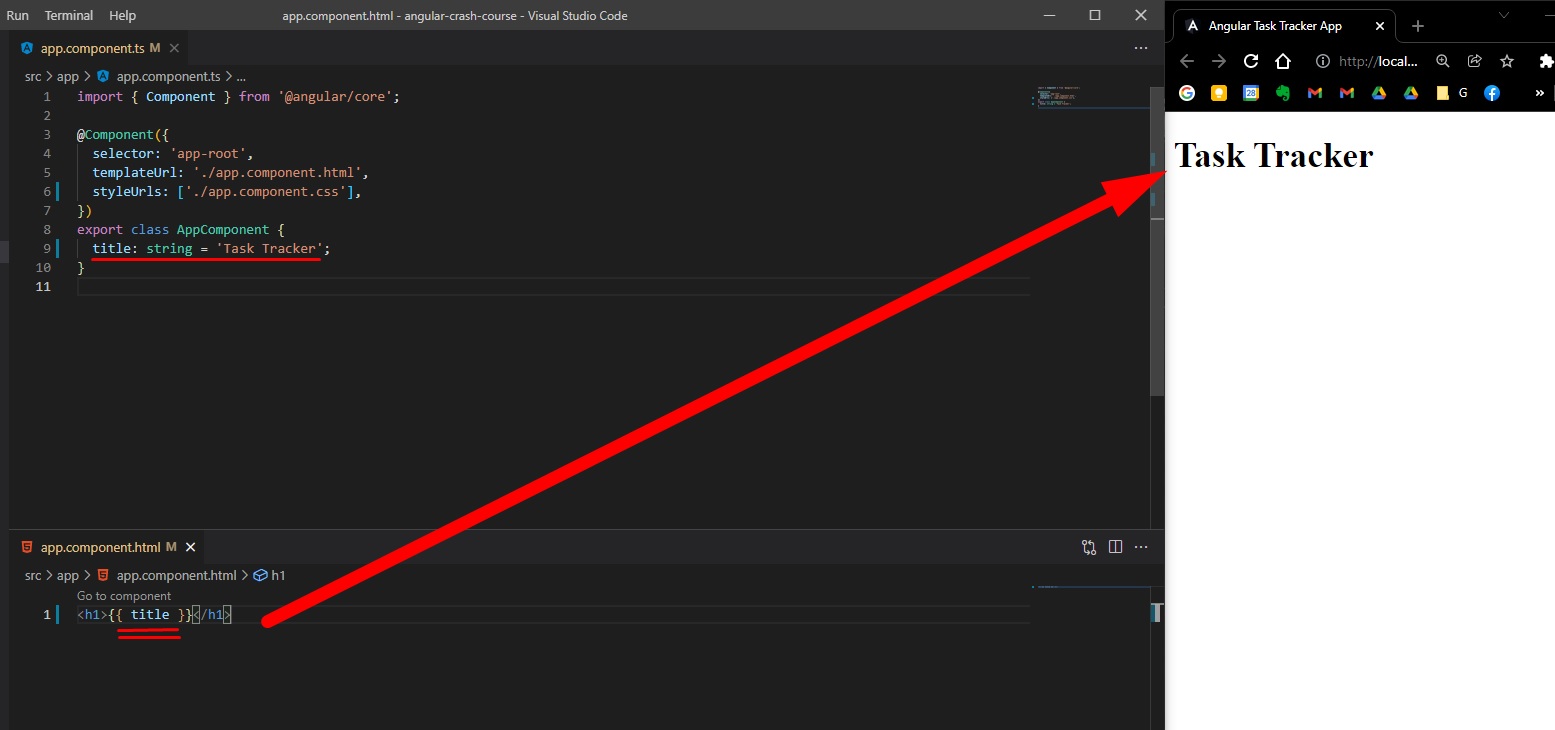Click the browser Back arrow
This screenshot has width=1555, height=730.
tap(1187, 61)
